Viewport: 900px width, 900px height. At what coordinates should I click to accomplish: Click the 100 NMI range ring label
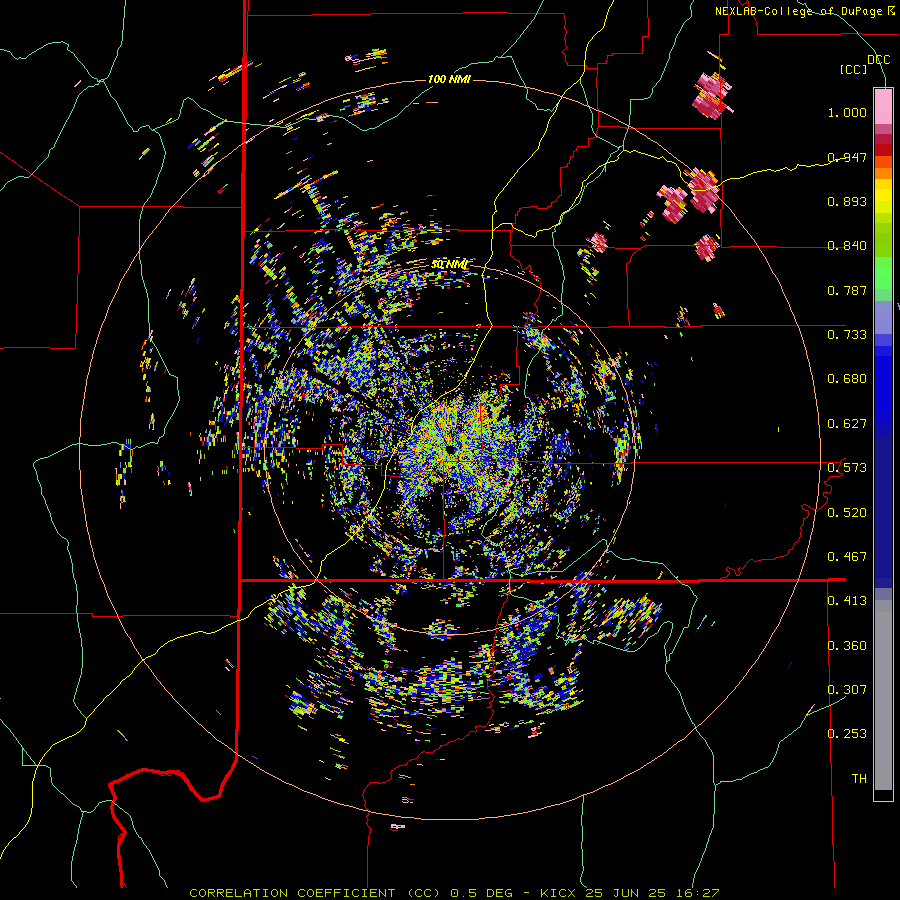449,79
